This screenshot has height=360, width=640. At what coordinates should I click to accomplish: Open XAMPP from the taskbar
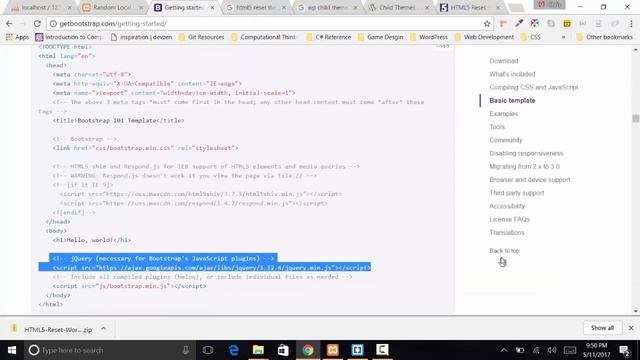point(333,350)
